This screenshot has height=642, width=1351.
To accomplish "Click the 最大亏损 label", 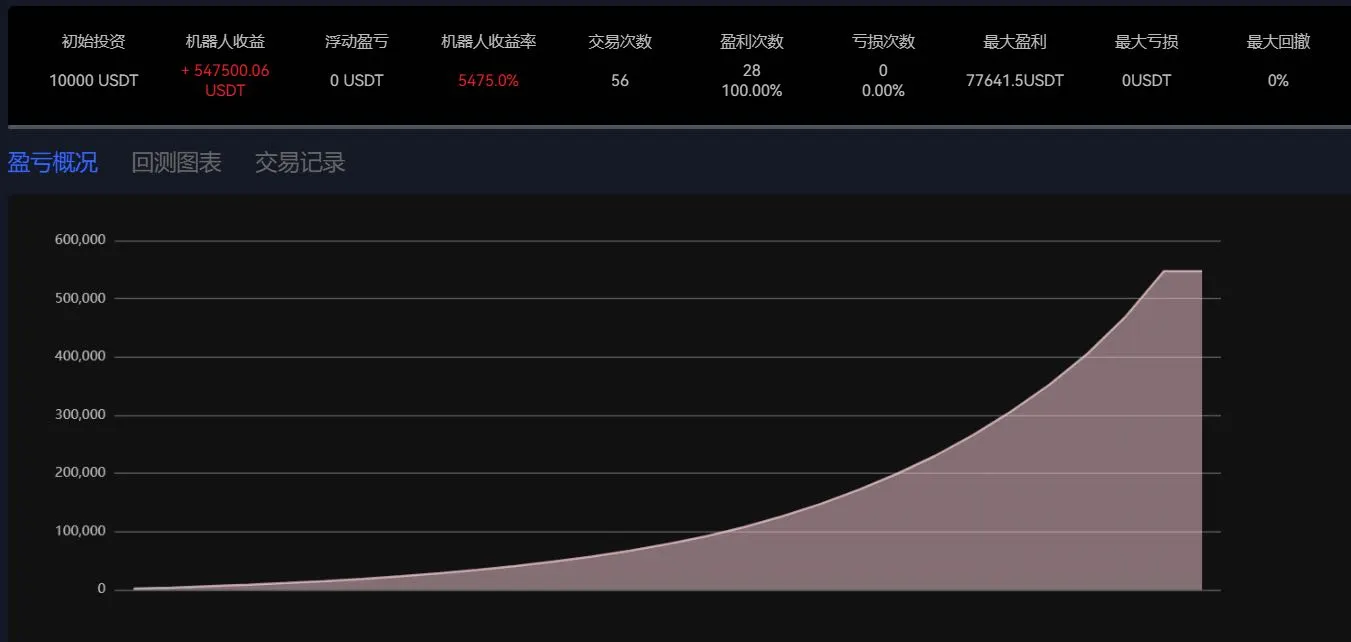I will [x=1147, y=42].
